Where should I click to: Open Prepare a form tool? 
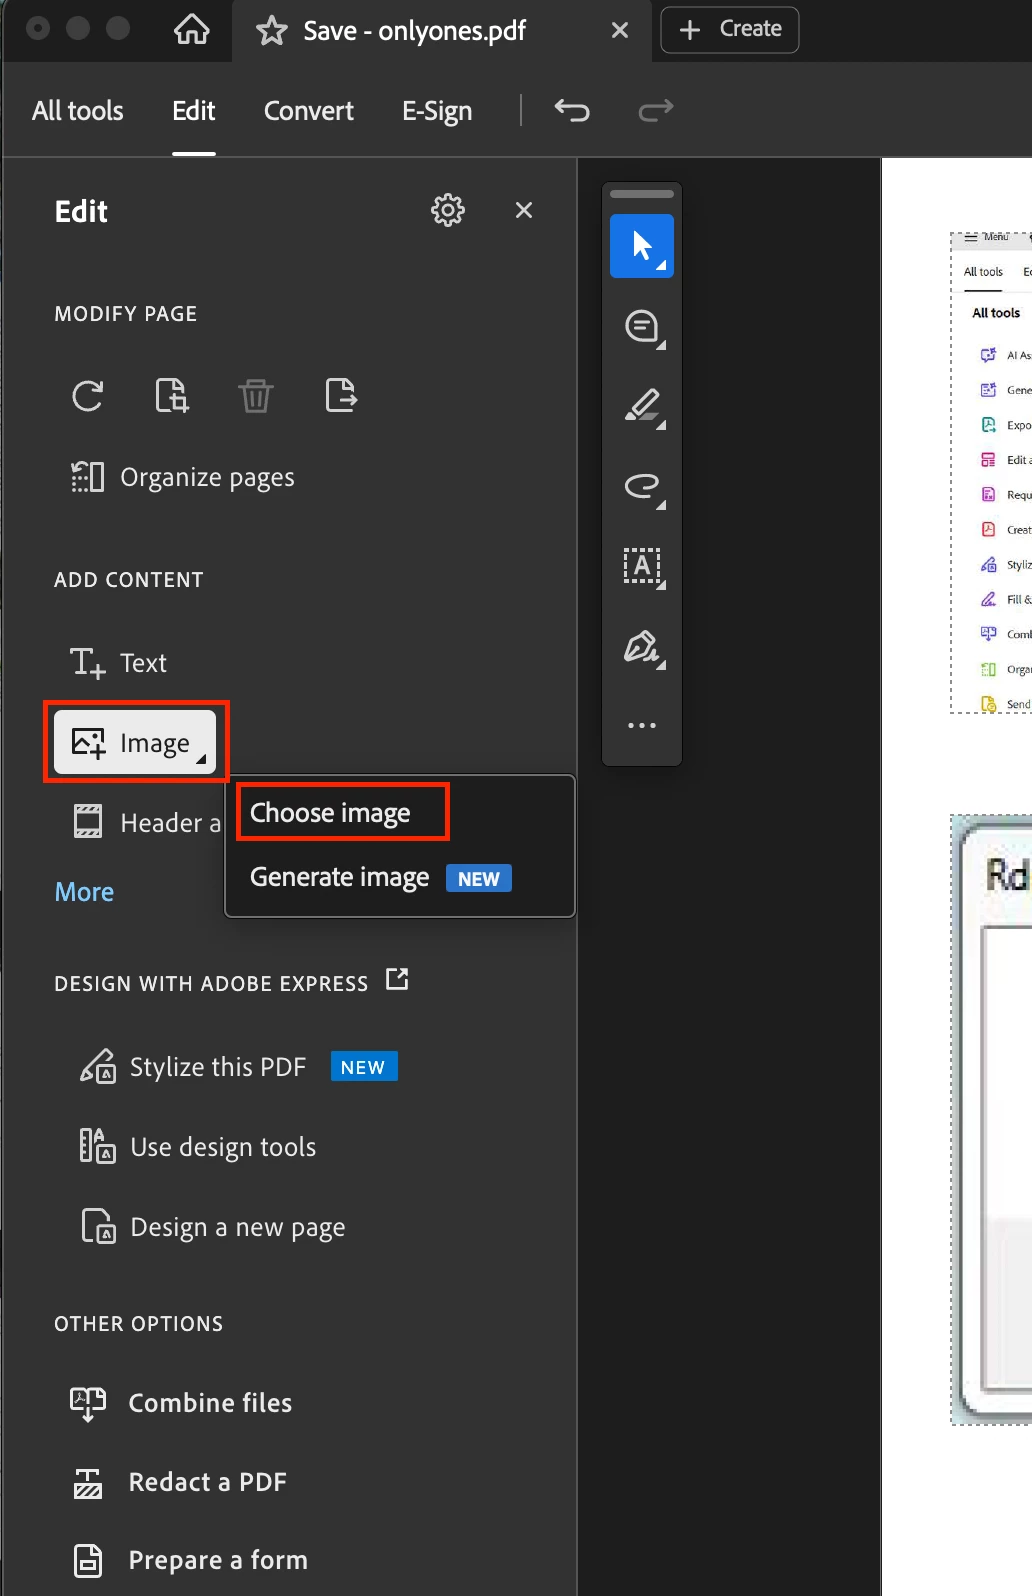189,1560
